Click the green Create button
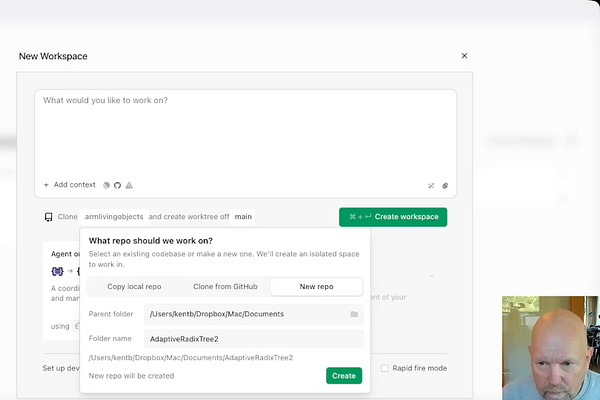This screenshot has width=600, height=400. click(344, 376)
